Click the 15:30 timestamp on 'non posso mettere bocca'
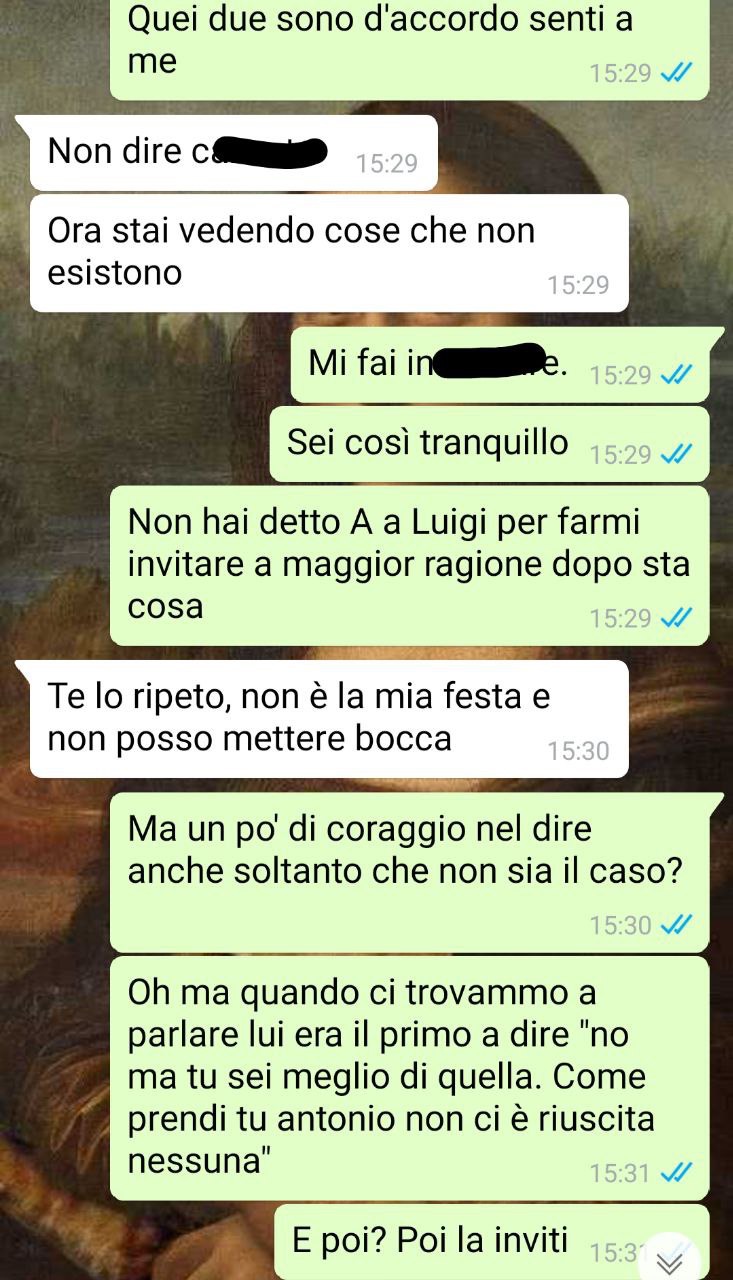This screenshot has width=733, height=1280. point(578,751)
